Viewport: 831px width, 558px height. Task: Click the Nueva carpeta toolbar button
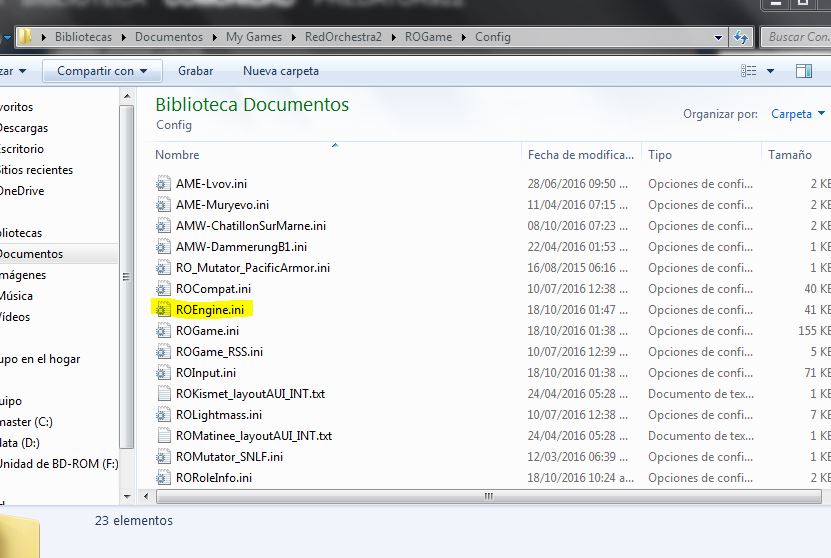click(x=281, y=71)
